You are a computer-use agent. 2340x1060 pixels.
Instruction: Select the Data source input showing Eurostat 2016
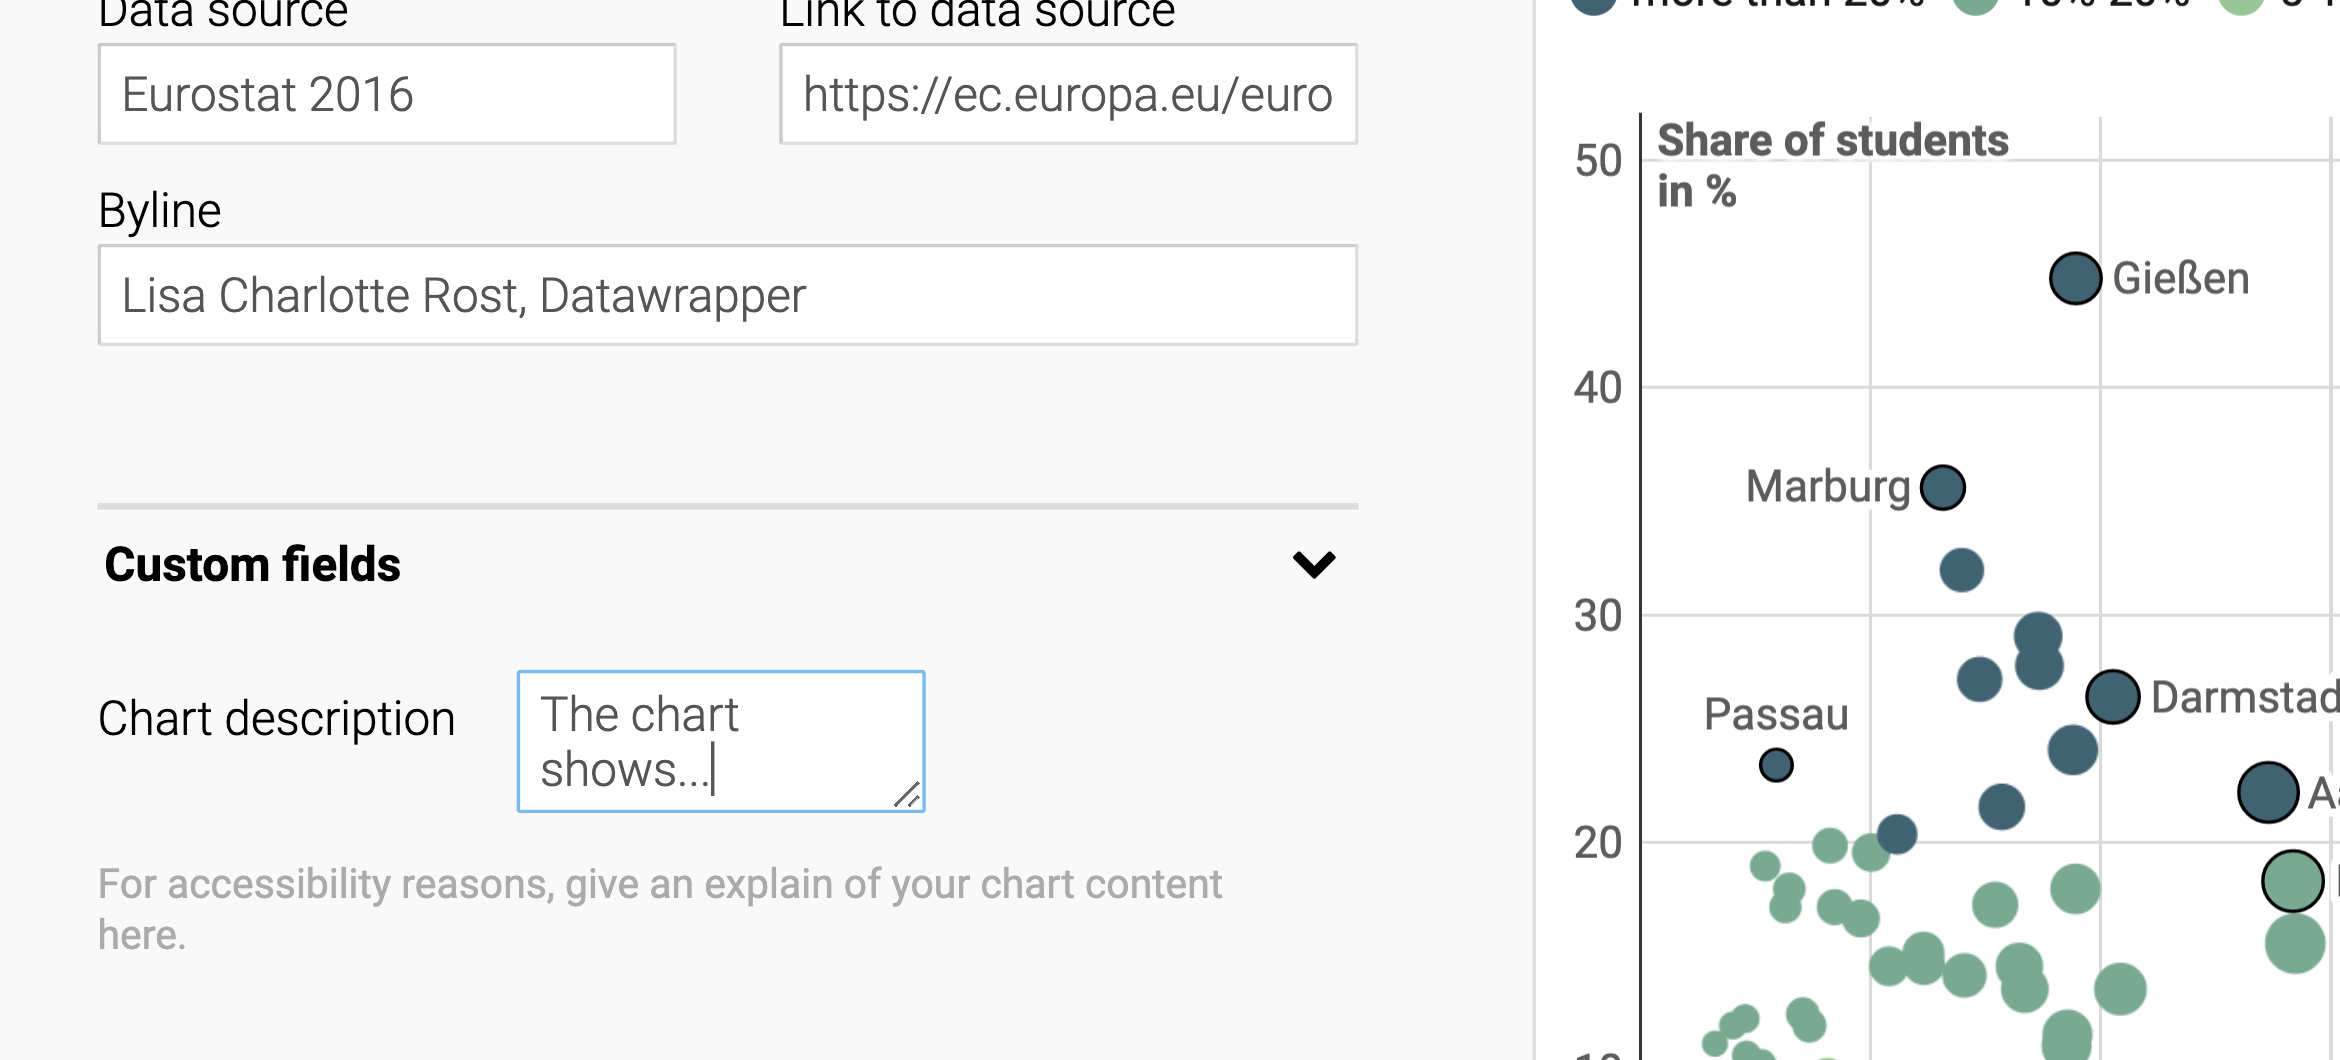click(387, 93)
